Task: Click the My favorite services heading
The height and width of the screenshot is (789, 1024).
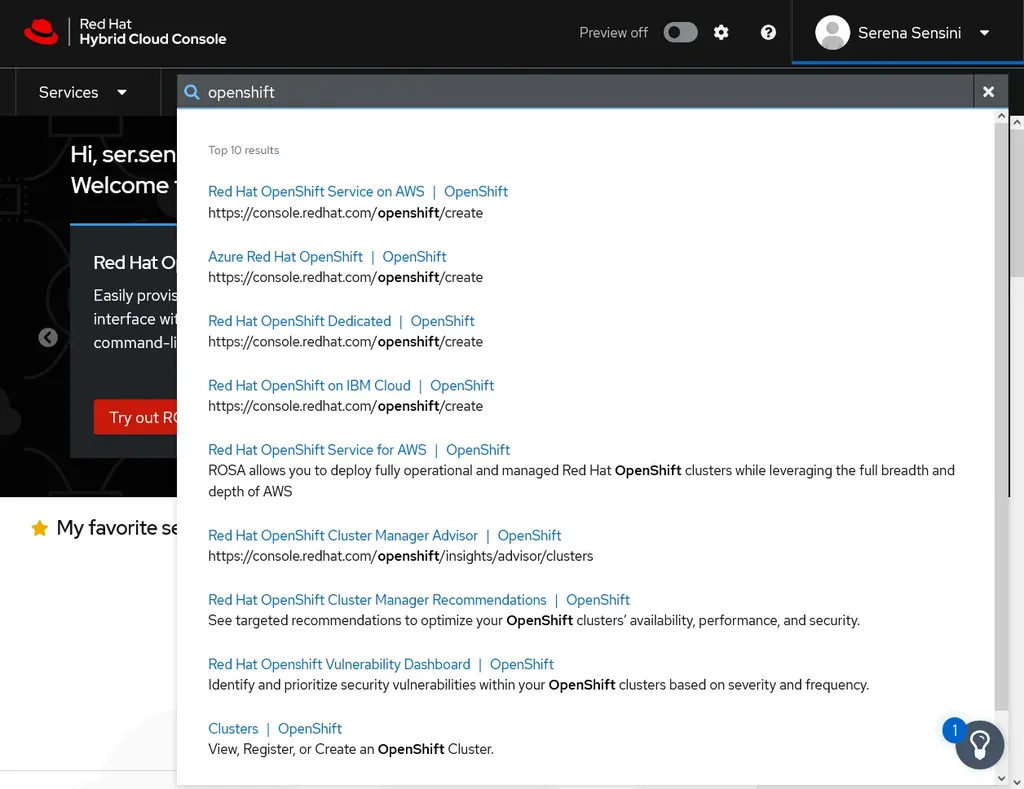Action: (117, 528)
